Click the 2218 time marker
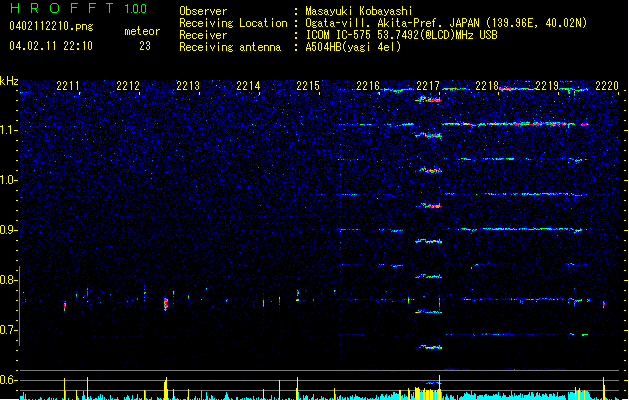Image resolution: width=629 pixels, height=400 pixels. (487, 86)
